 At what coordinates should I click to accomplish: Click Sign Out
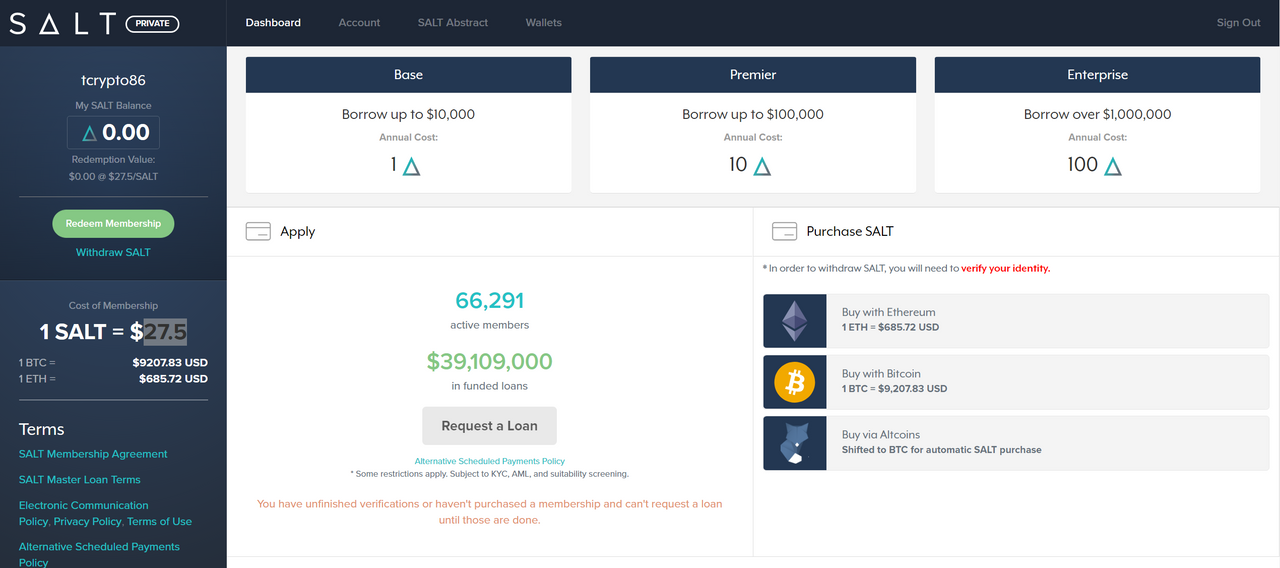pyautogui.click(x=1238, y=22)
